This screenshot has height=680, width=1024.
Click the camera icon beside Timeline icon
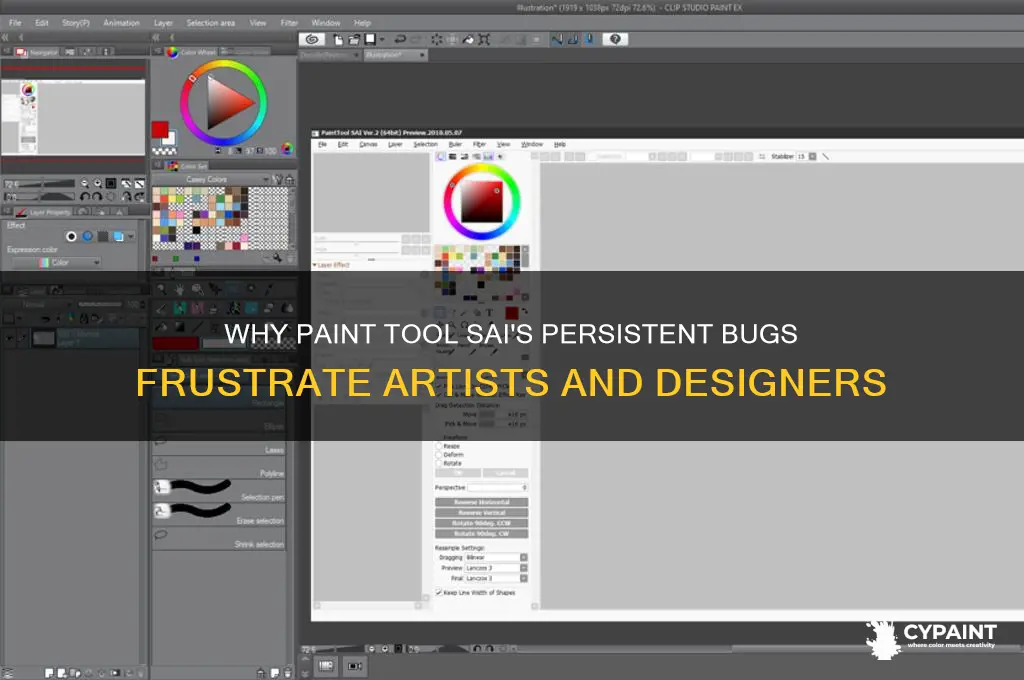coord(355,666)
